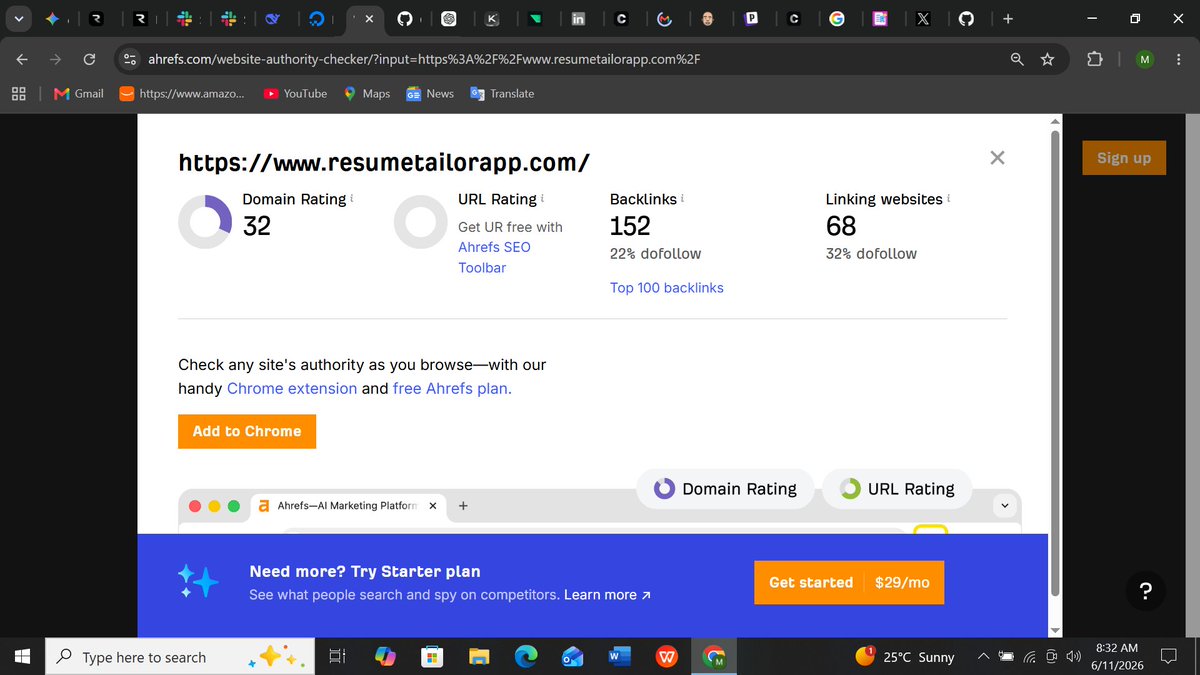Launch Microsoft Edge from the taskbar
Screen dimensions: 1200x675
526,657
